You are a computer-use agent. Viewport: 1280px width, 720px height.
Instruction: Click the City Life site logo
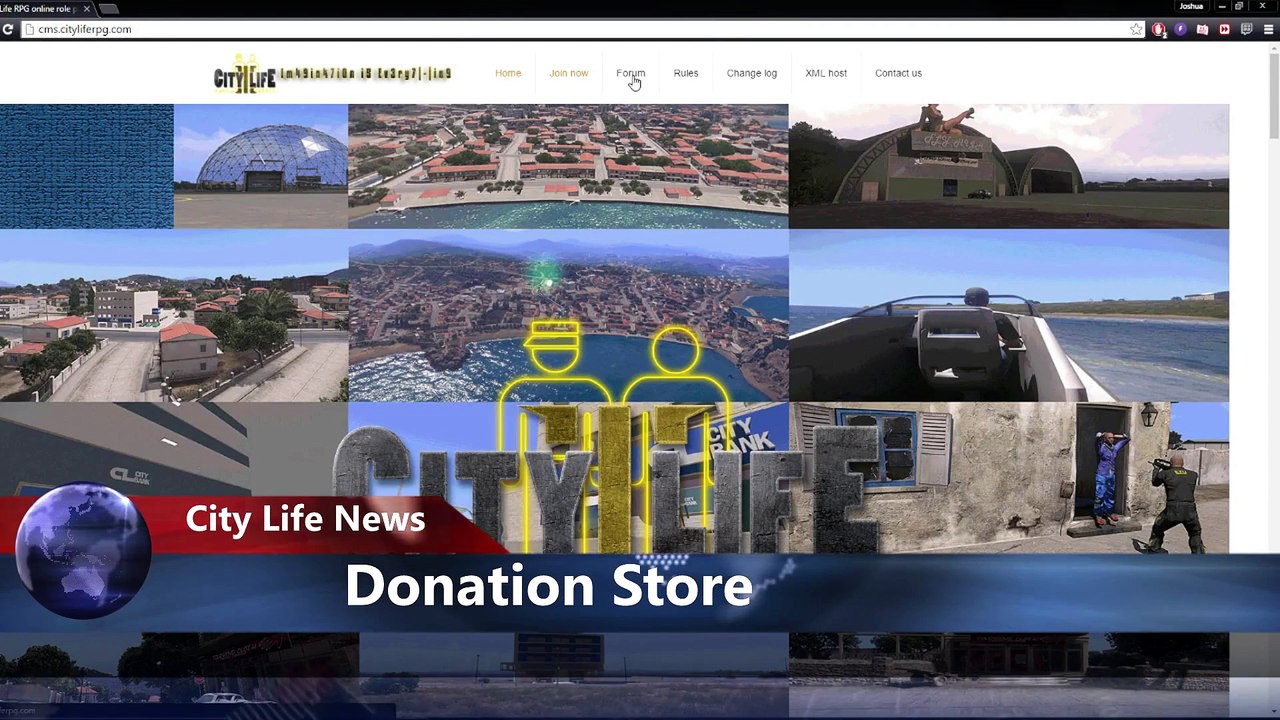click(x=332, y=74)
